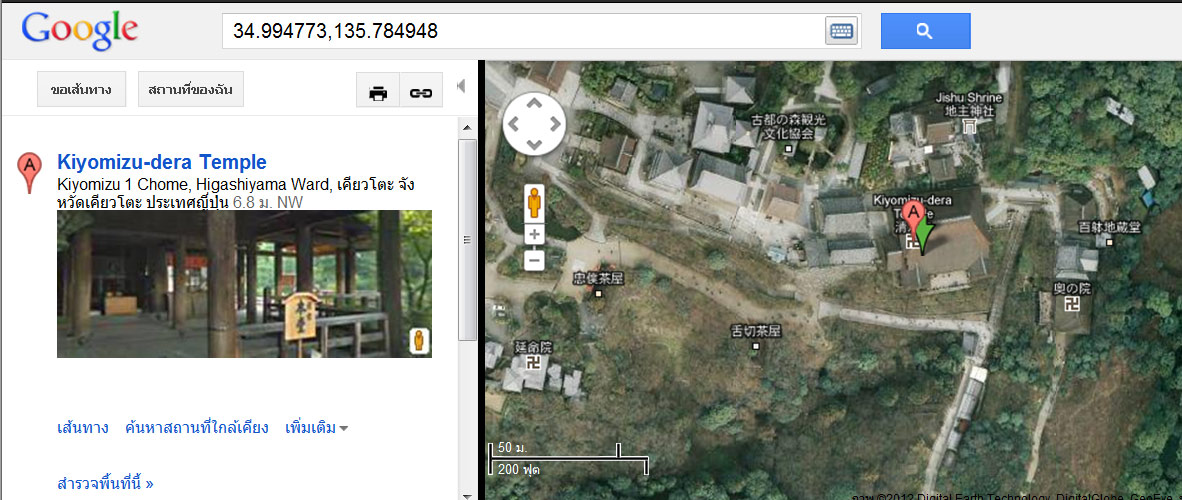The height and width of the screenshot is (500, 1182).
Task: Open the Street View photo thumbnail
Action: (x=244, y=284)
